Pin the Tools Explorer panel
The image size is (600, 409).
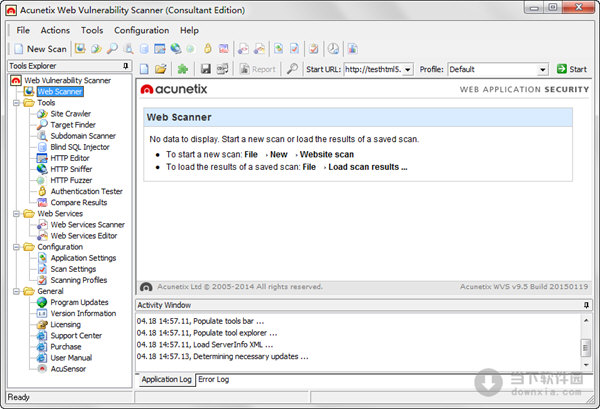[x=126, y=66]
